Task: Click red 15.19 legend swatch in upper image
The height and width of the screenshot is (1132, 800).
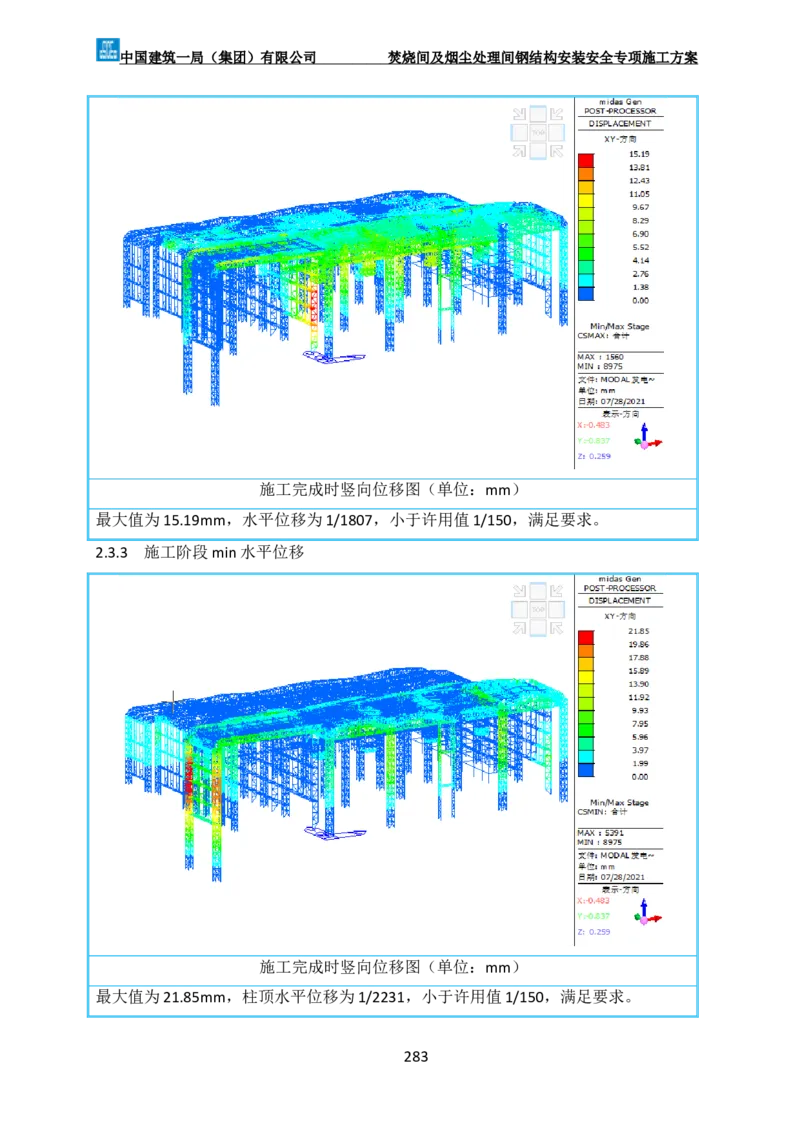Action: coord(586,161)
